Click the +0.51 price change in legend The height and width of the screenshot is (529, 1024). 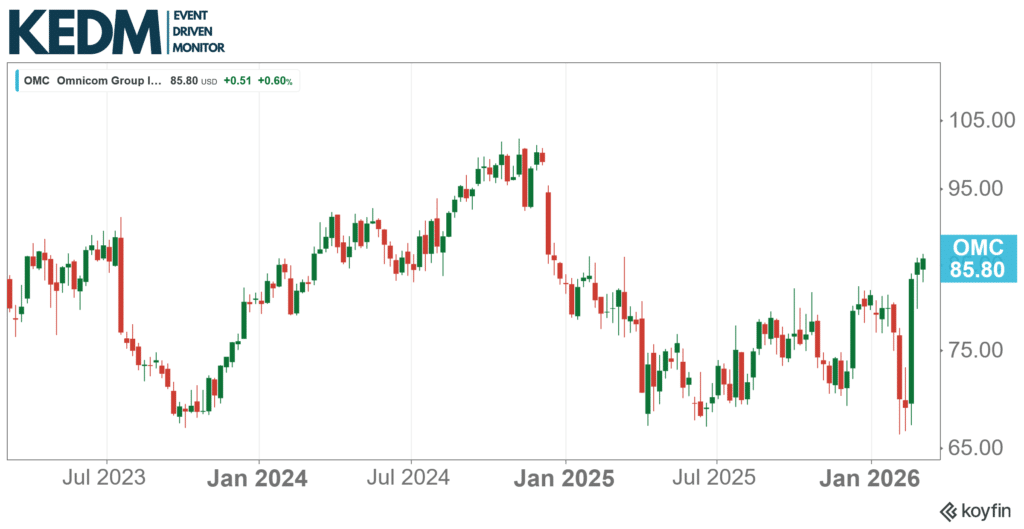tap(237, 80)
